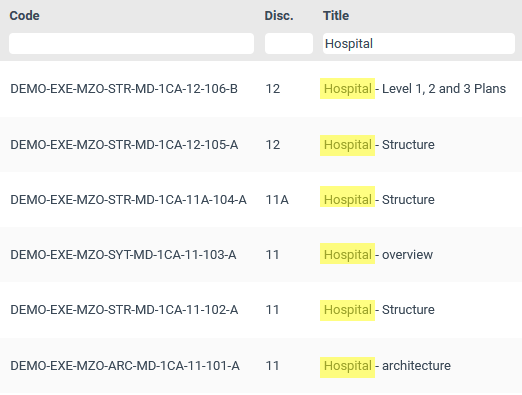This screenshot has width=522, height=395.
Task: Click discipline 12 in the 12-105-A row
Action: click(x=273, y=145)
